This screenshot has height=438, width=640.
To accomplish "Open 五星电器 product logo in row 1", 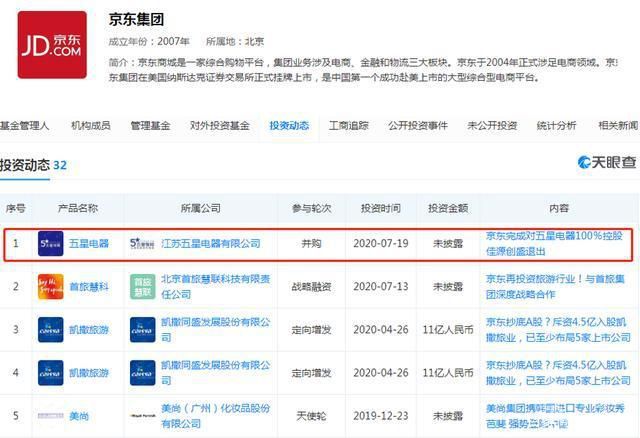I will coord(51,244).
